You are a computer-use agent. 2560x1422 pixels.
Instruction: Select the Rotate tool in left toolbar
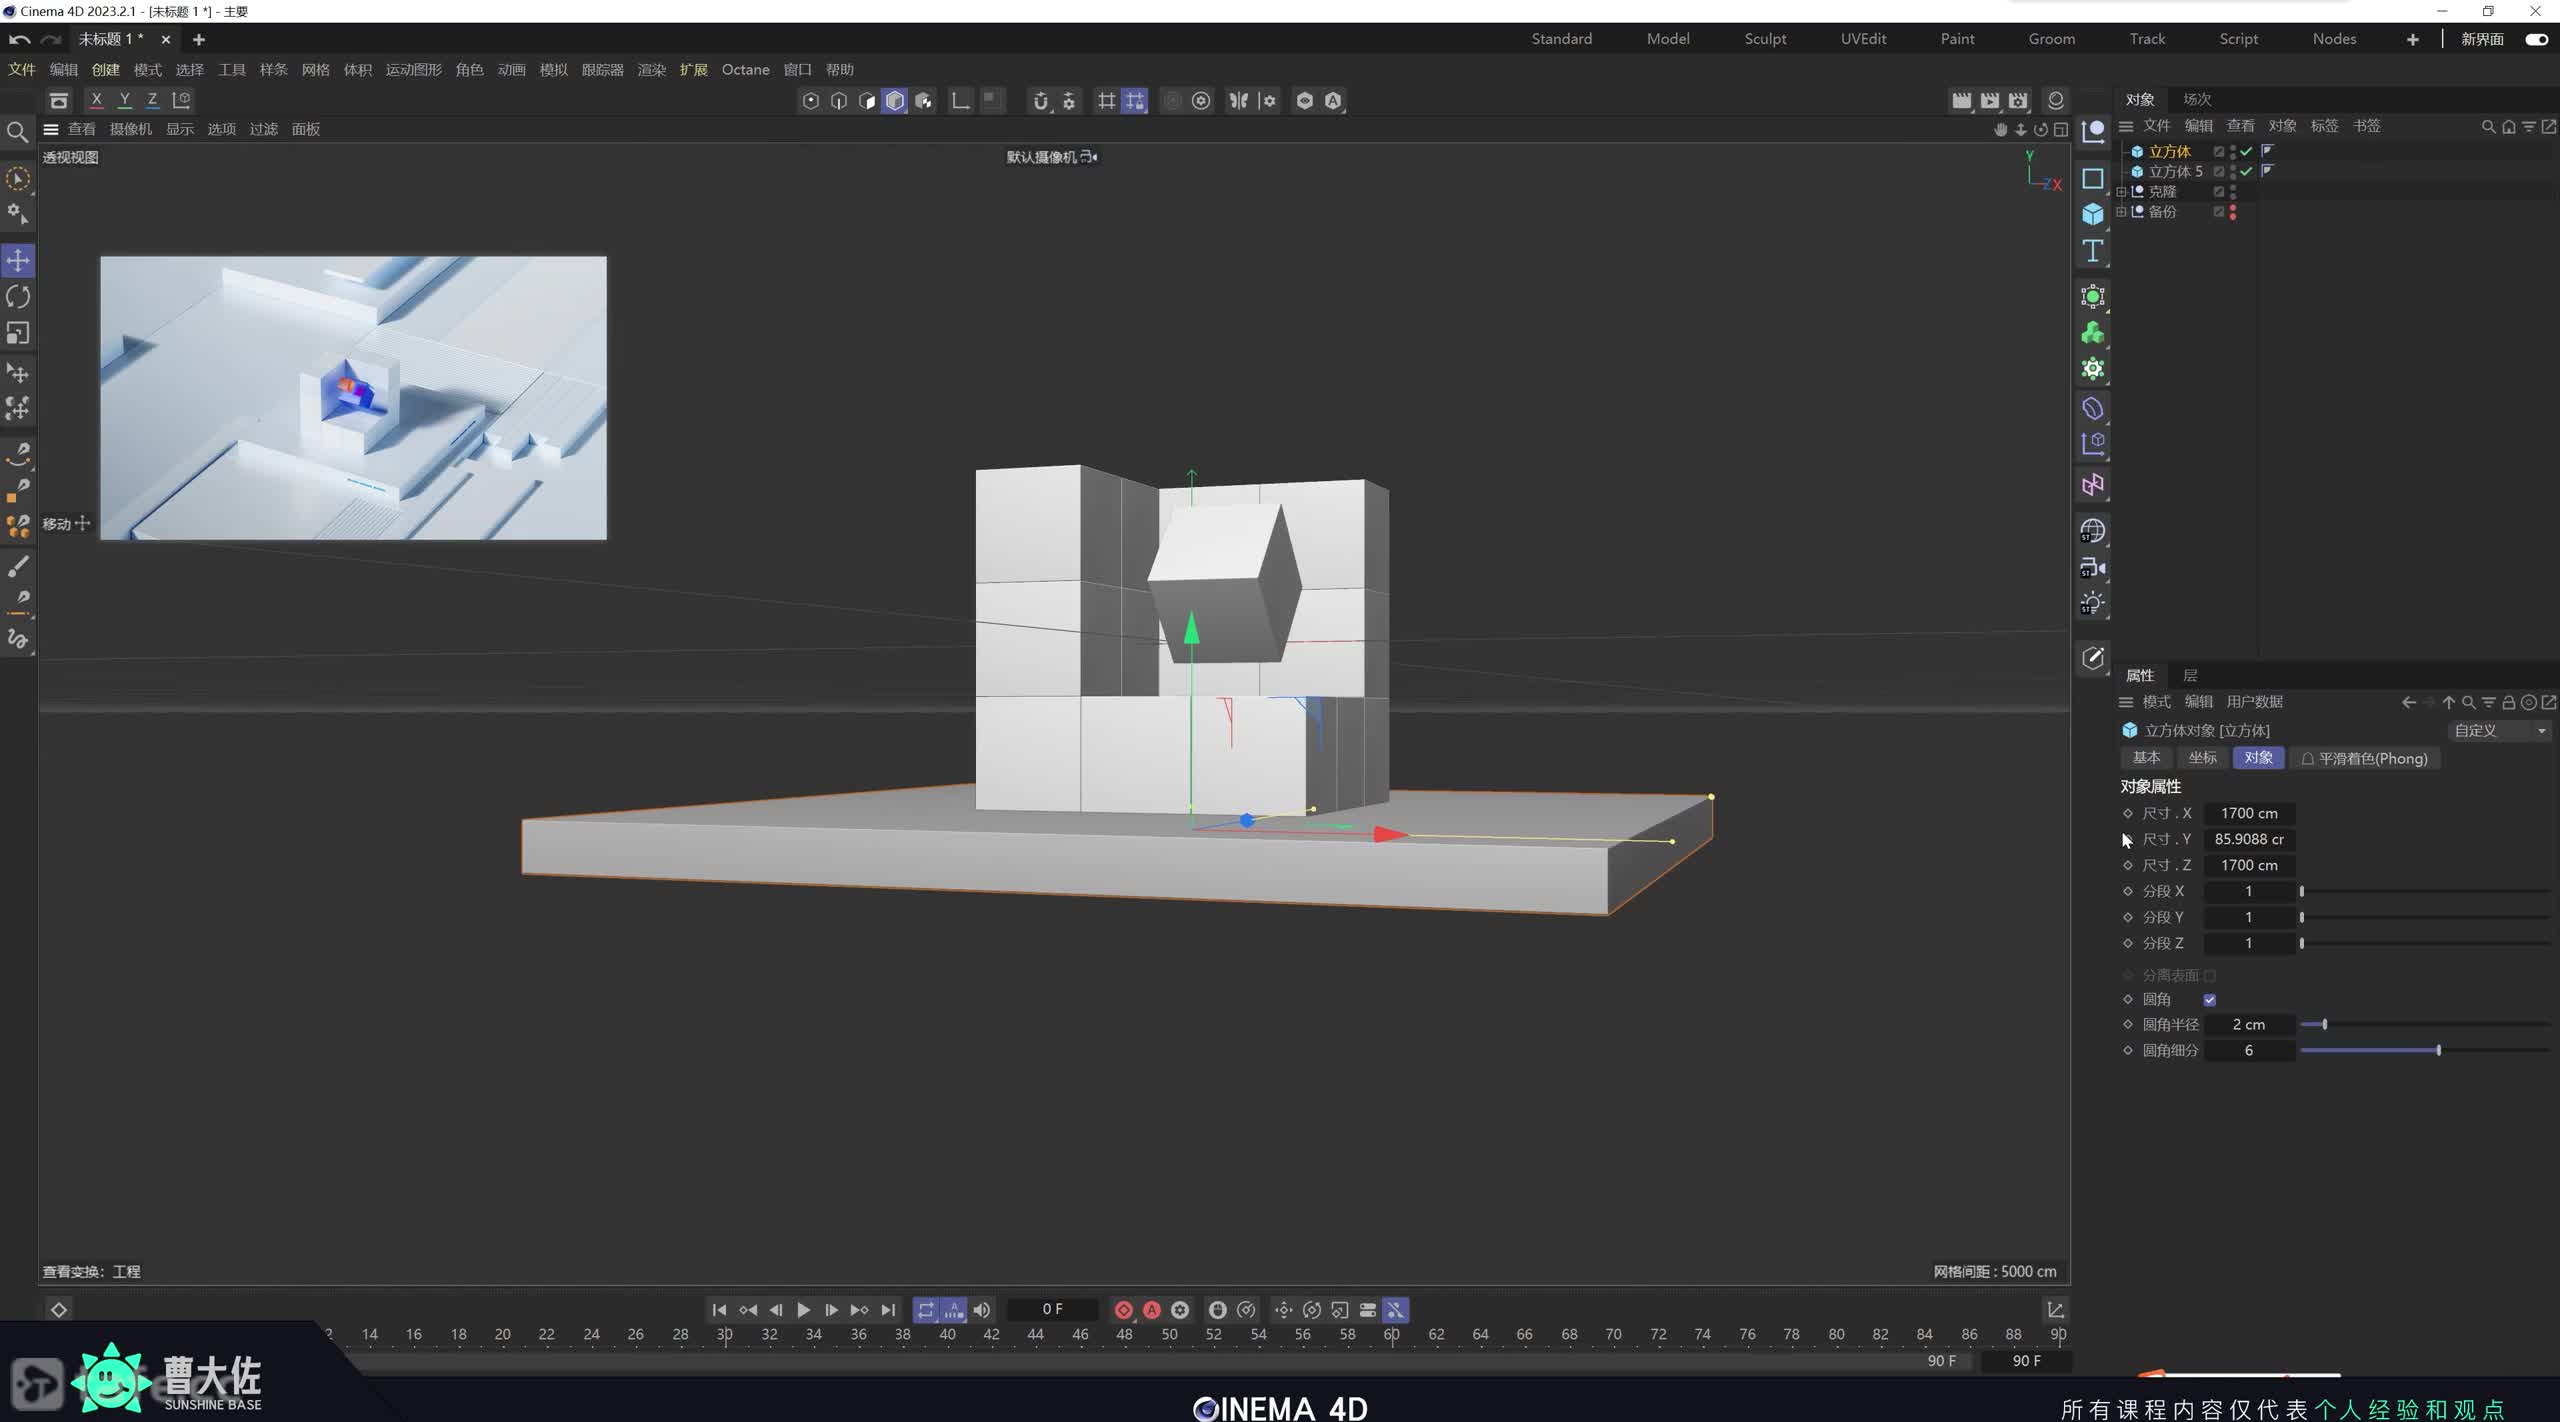tap(18, 297)
